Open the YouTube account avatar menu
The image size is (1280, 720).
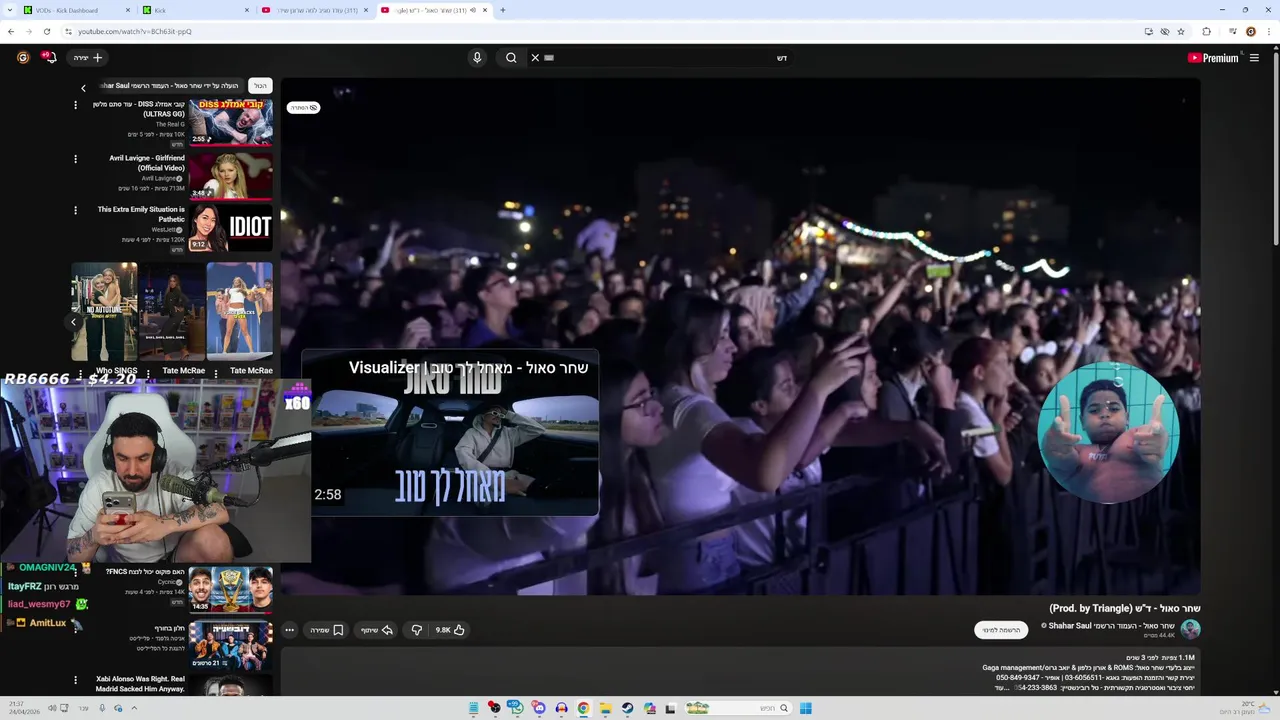pyautogui.click(x=23, y=58)
